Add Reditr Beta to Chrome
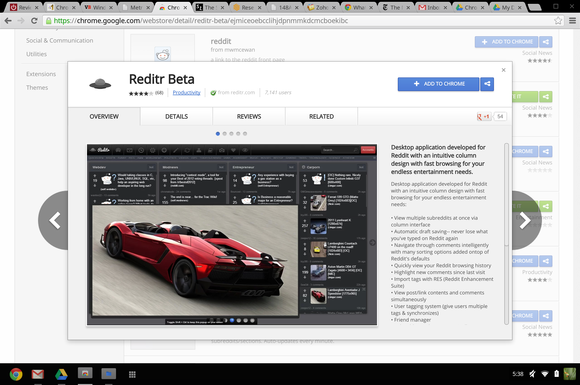This screenshot has height=385, width=580. tap(438, 84)
